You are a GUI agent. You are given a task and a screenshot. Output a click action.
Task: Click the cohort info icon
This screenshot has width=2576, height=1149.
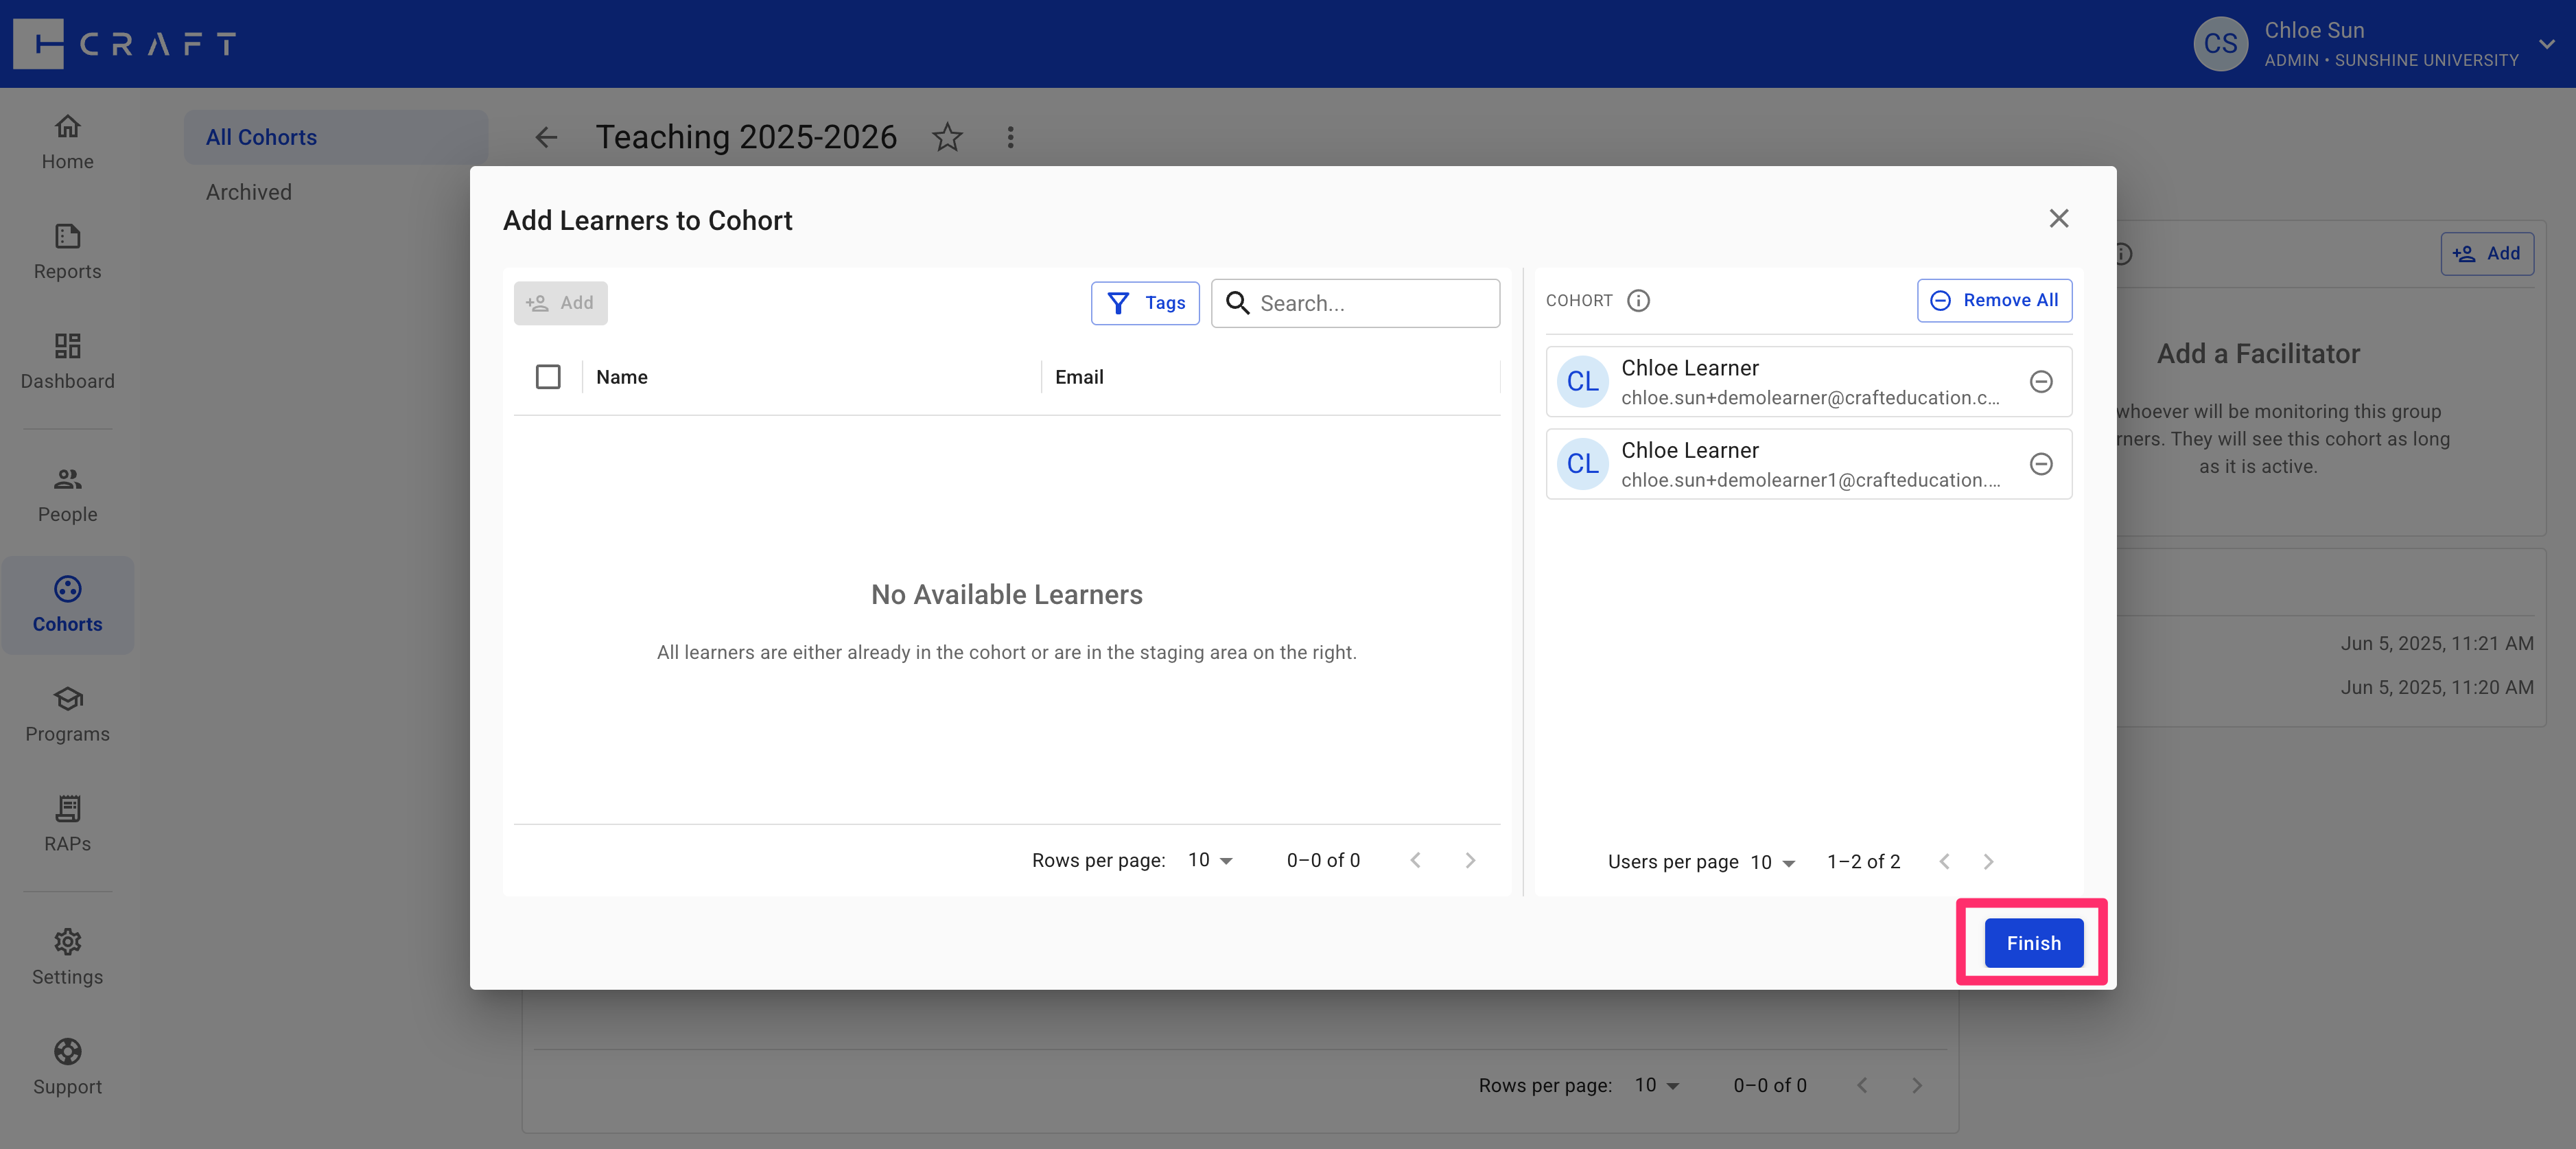coord(1638,300)
